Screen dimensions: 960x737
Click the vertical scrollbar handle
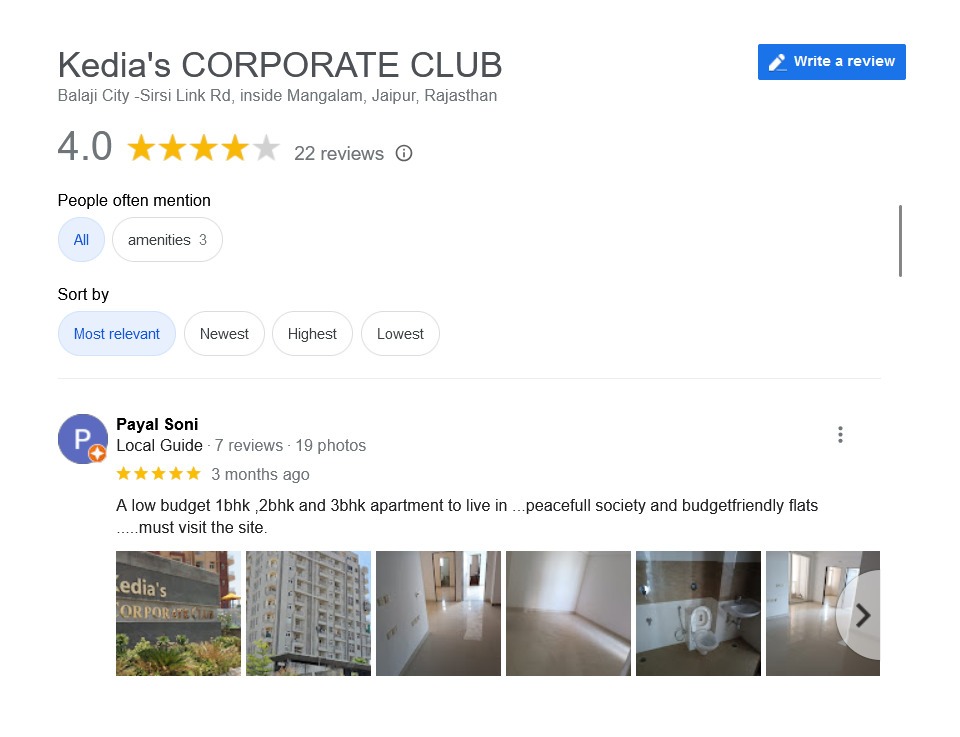pyautogui.click(x=900, y=241)
